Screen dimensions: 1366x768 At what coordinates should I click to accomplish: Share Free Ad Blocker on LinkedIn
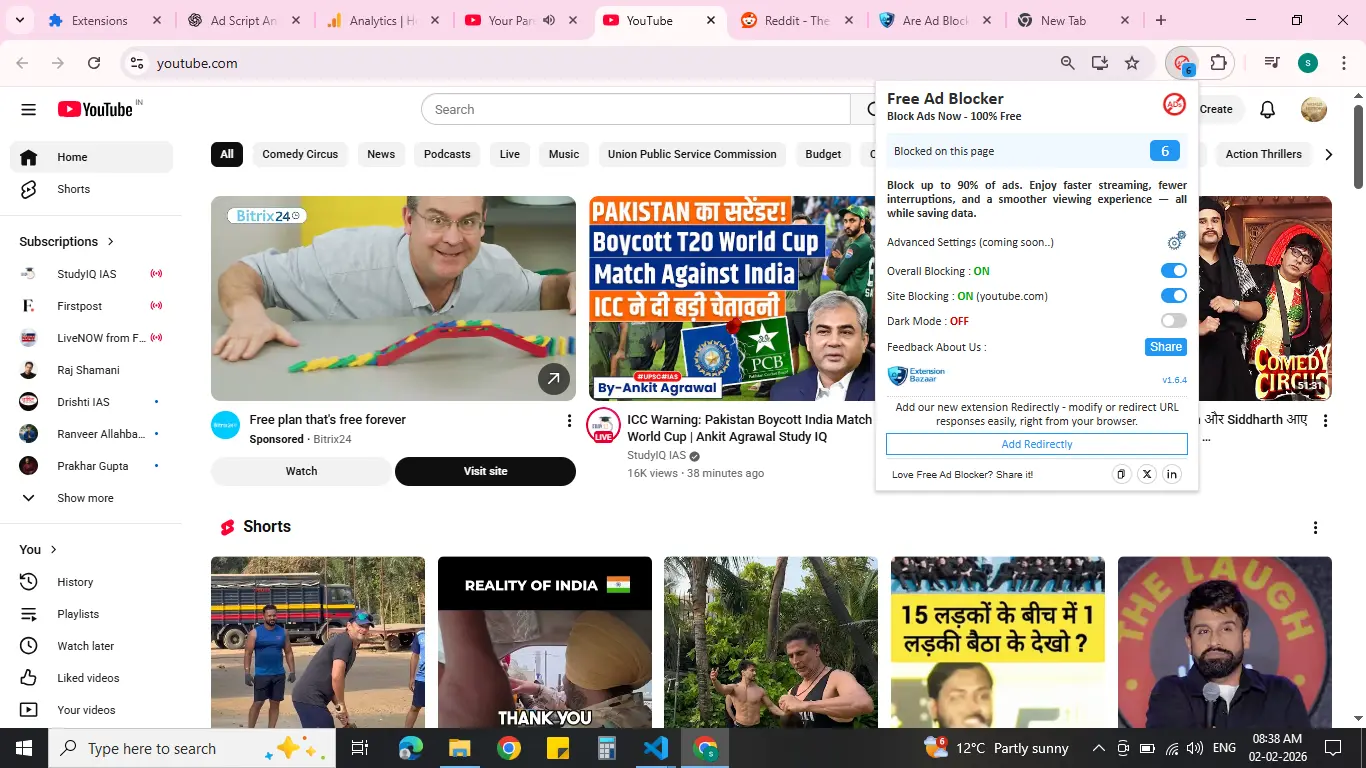1172,474
